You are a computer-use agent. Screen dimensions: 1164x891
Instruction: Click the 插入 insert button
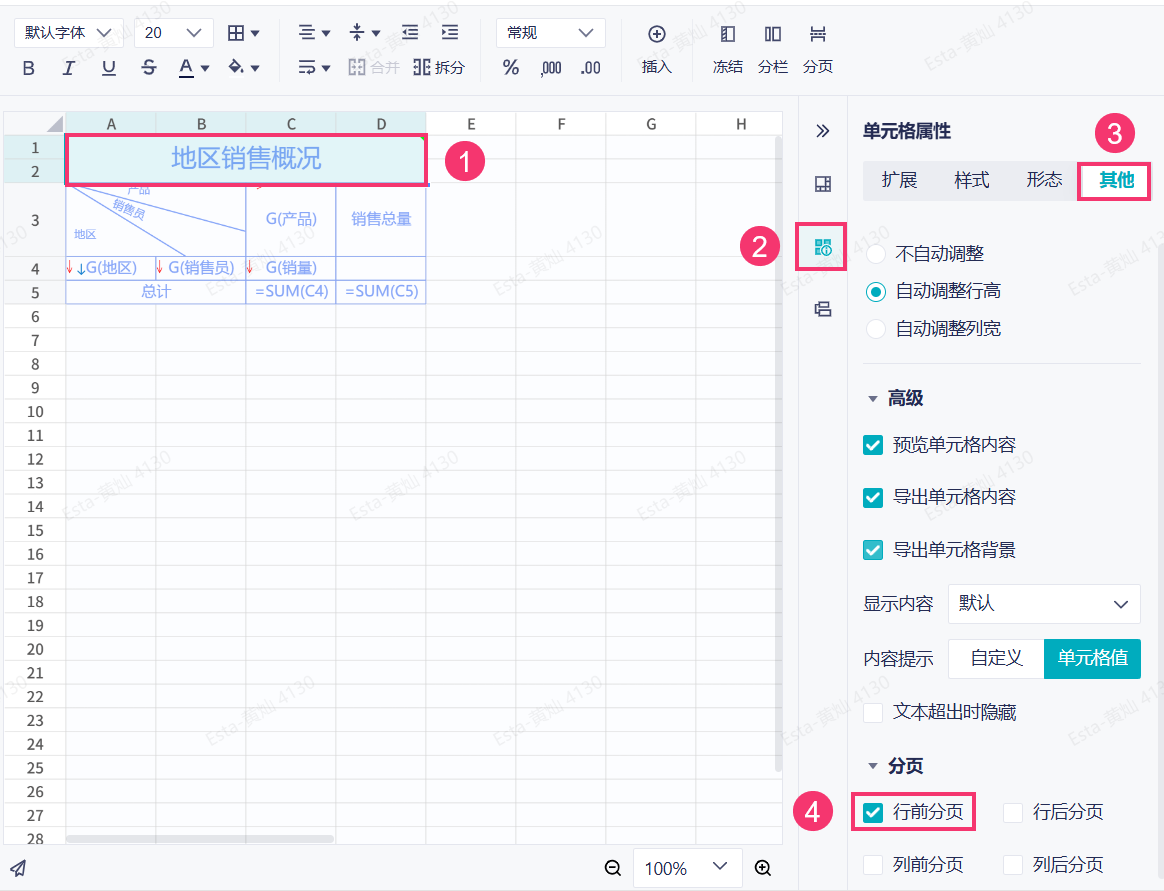click(656, 50)
